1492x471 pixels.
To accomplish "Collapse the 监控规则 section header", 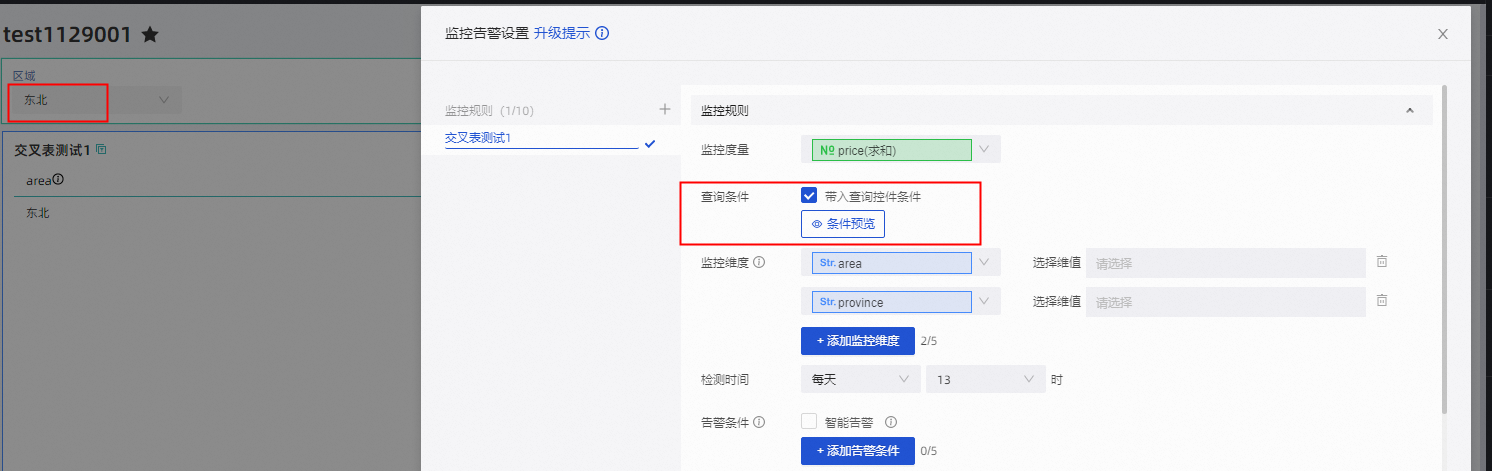I will click(1410, 111).
